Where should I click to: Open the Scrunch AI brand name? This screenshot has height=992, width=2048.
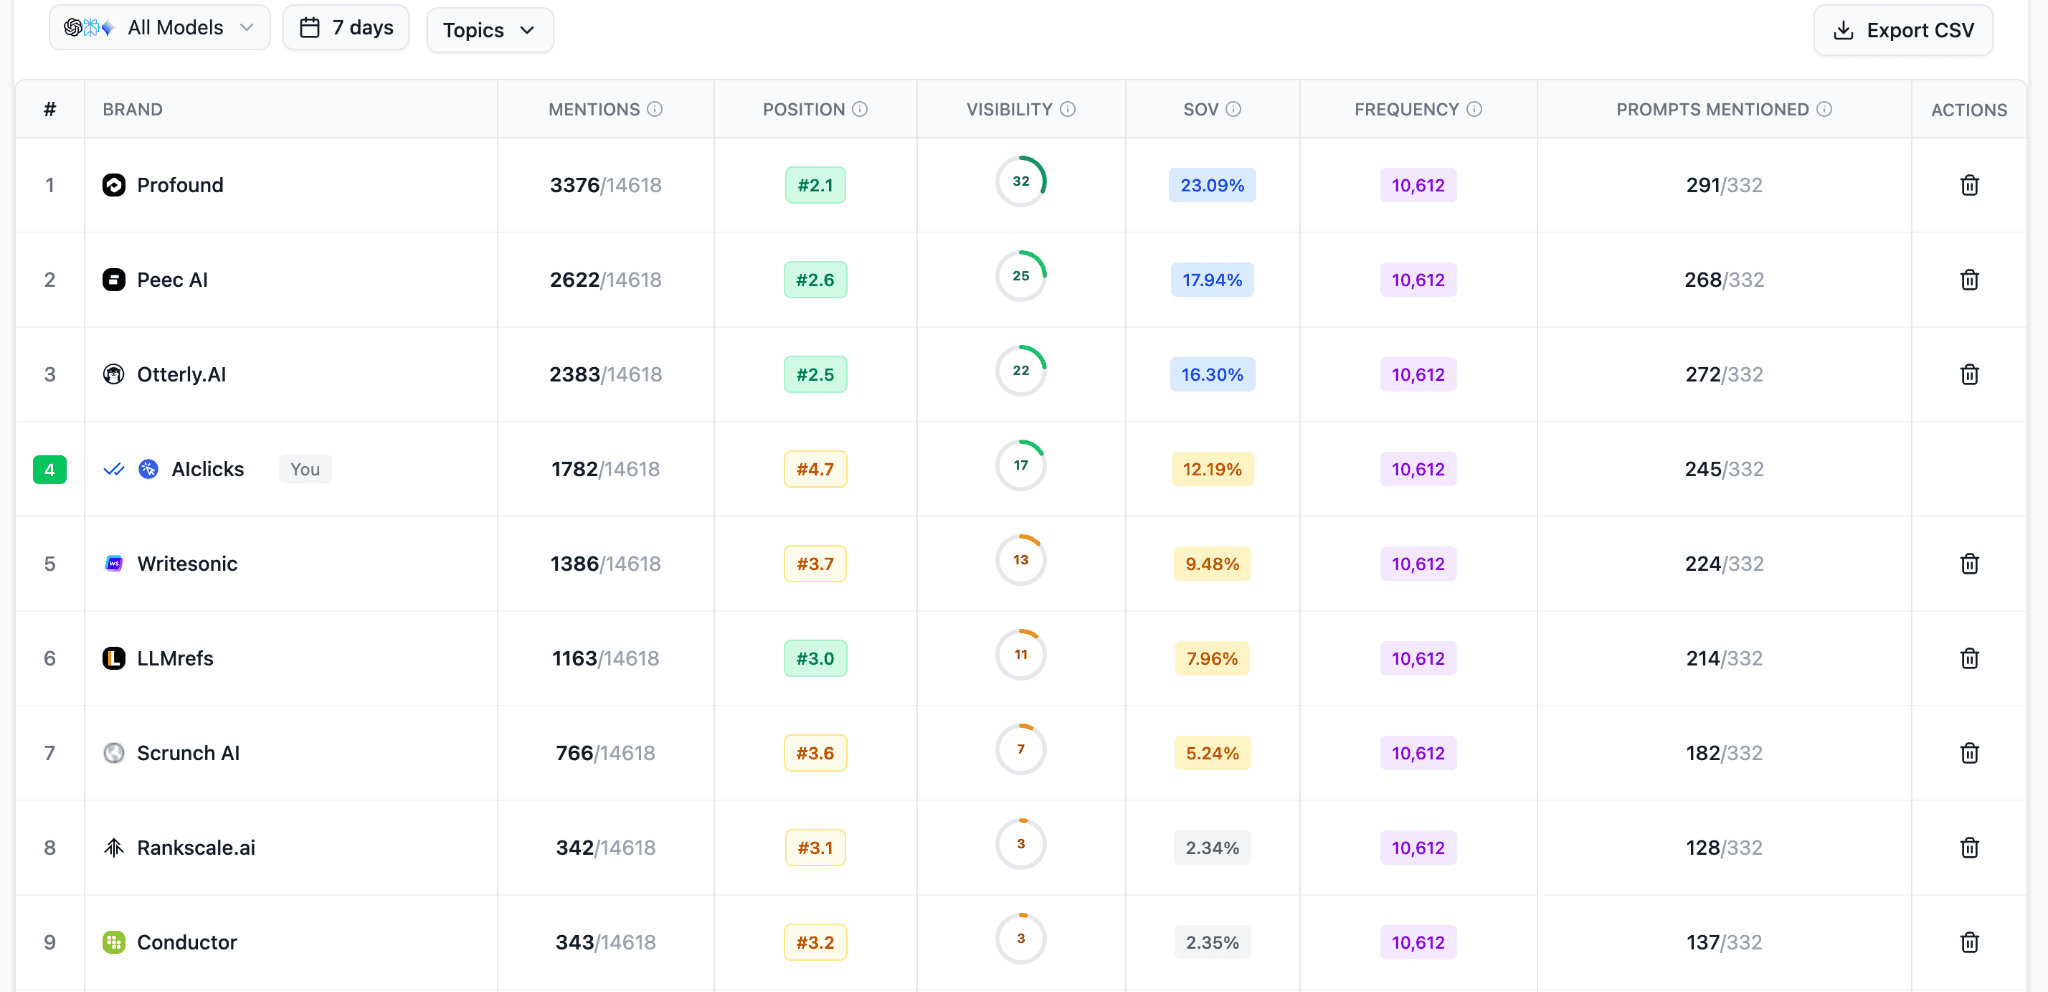click(188, 753)
